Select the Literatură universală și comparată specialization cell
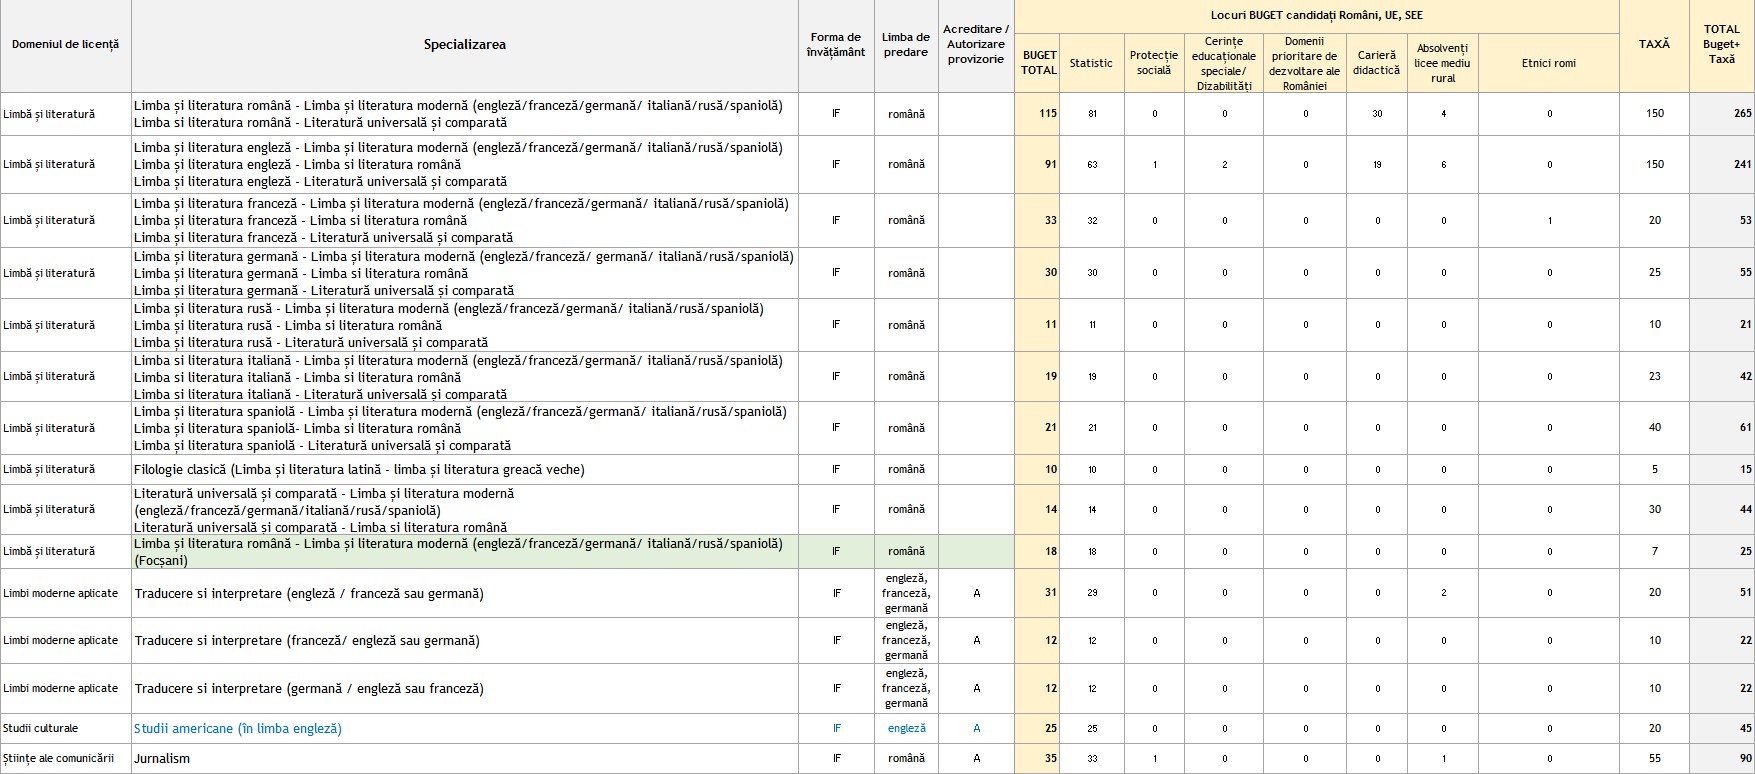This screenshot has height=774, width=1755. click(465, 510)
